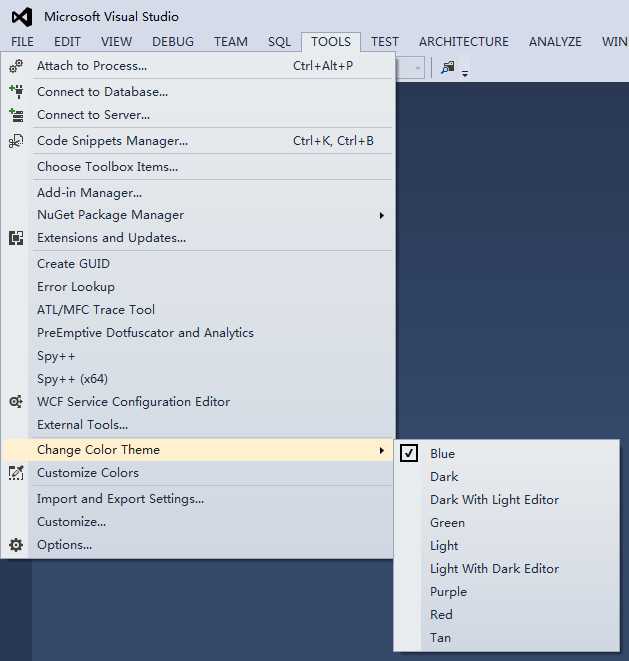
Task: Click the Visual Studio logo icon
Action: [x=22, y=17]
